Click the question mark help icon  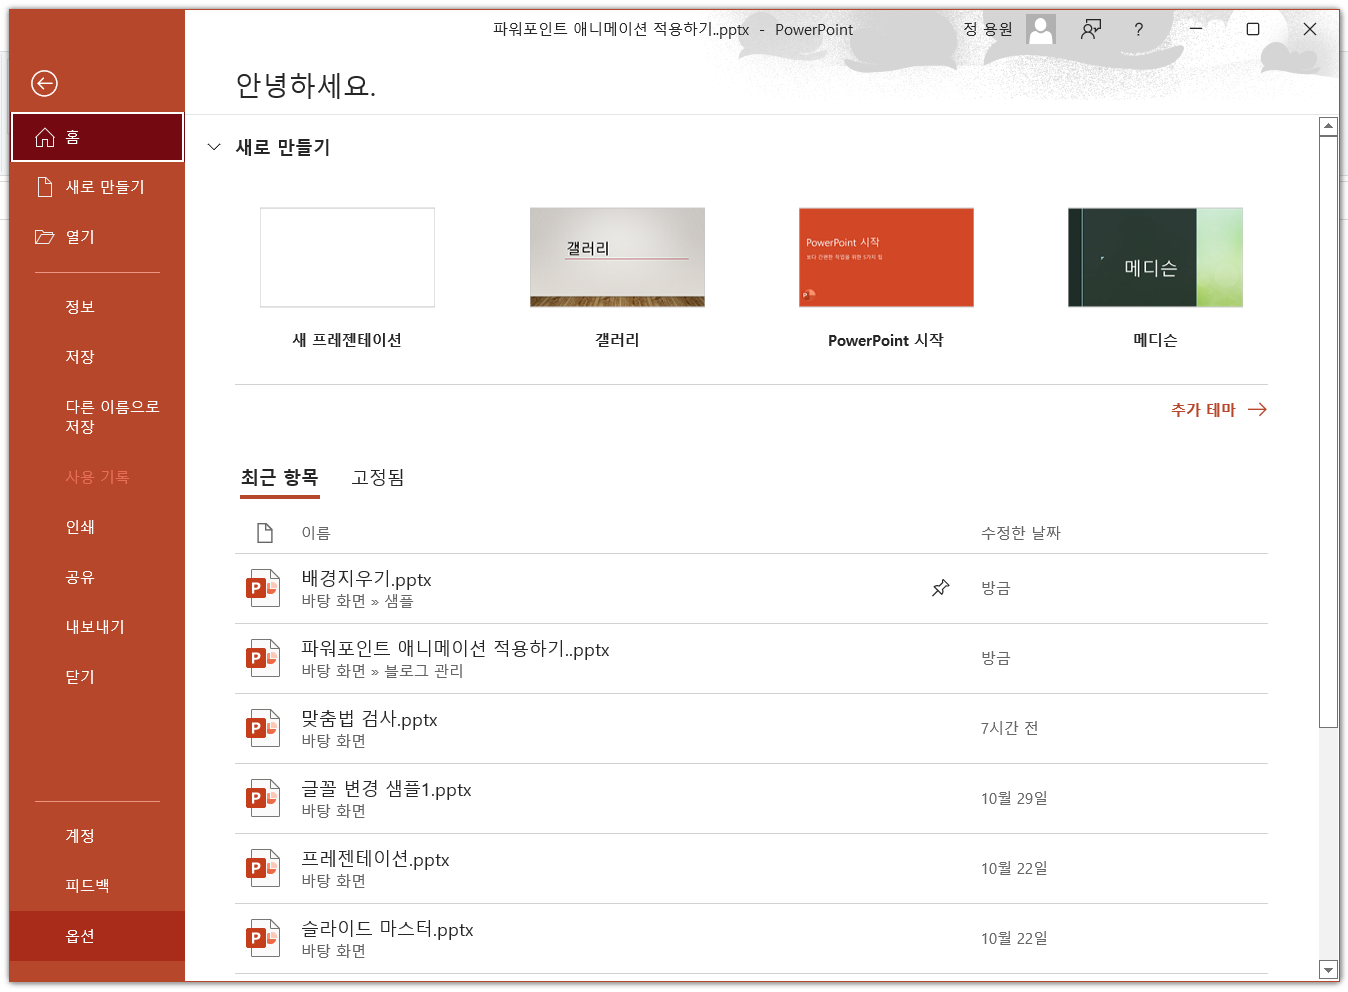pos(1138,29)
